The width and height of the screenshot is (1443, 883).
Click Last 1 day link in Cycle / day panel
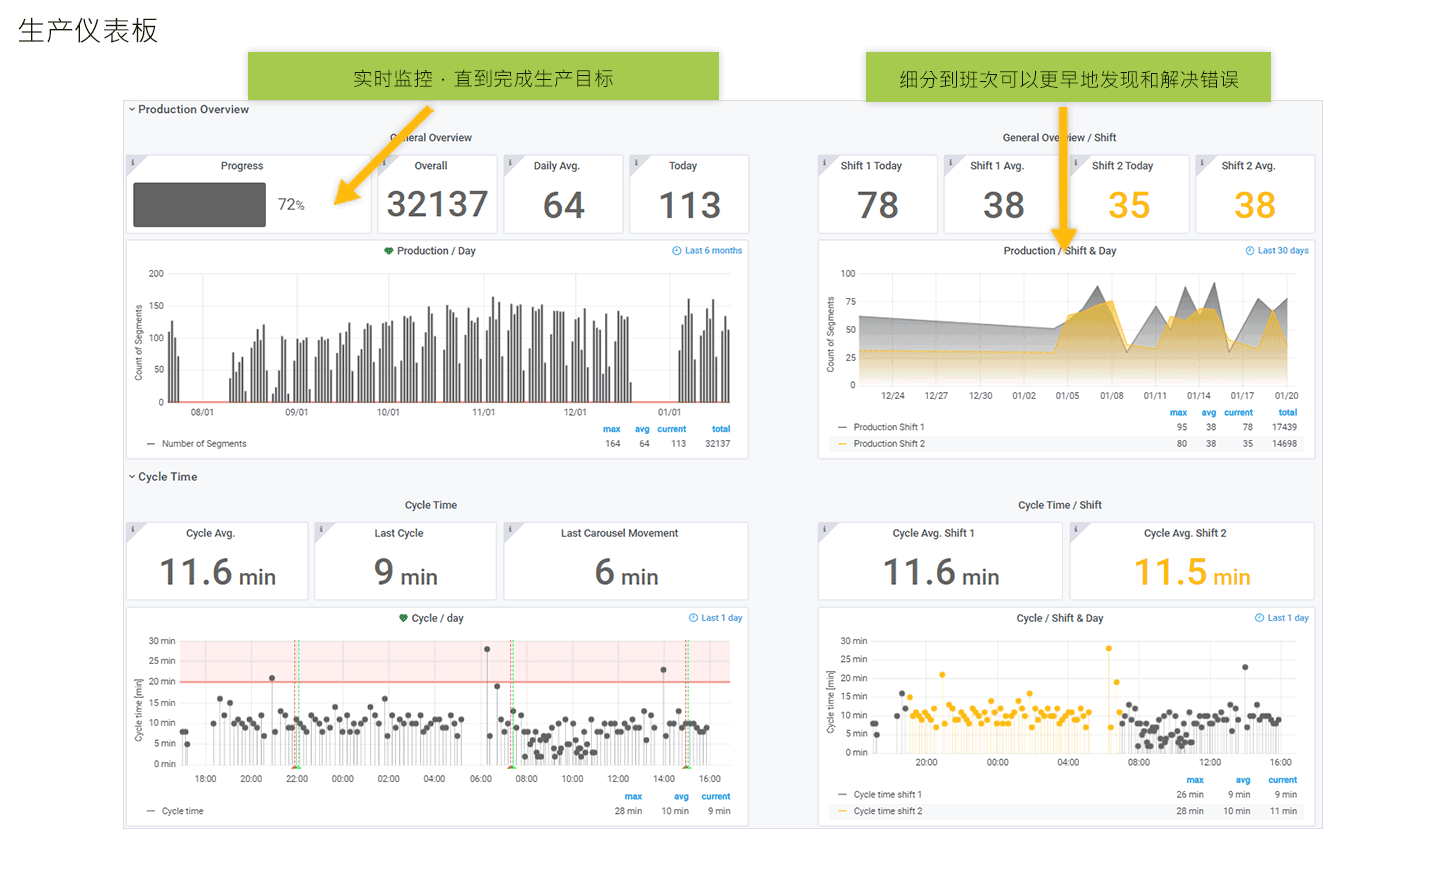(722, 618)
